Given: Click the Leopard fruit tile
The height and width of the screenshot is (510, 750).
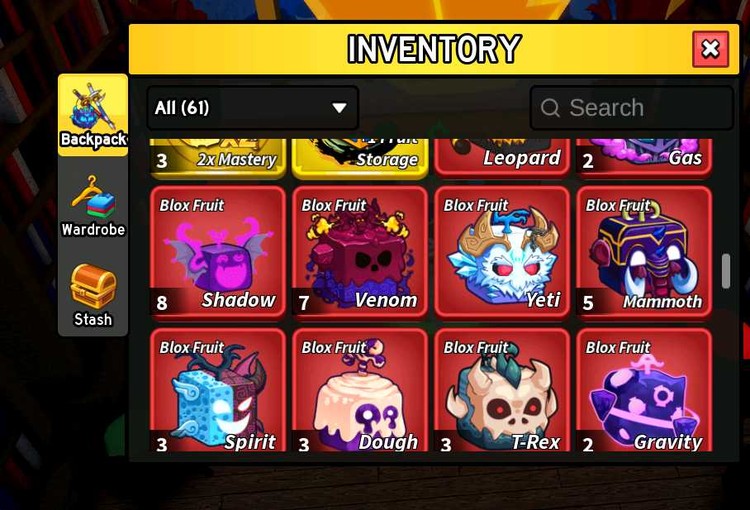Looking at the screenshot, I should click(502, 157).
